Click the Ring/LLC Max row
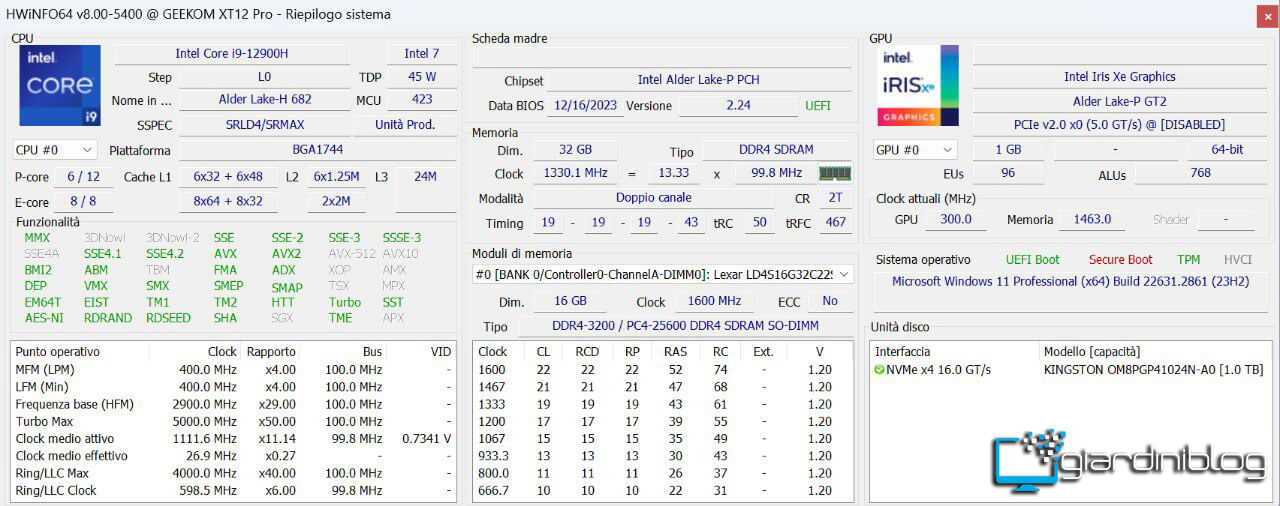The height and width of the screenshot is (506, 1280). click(233, 473)
